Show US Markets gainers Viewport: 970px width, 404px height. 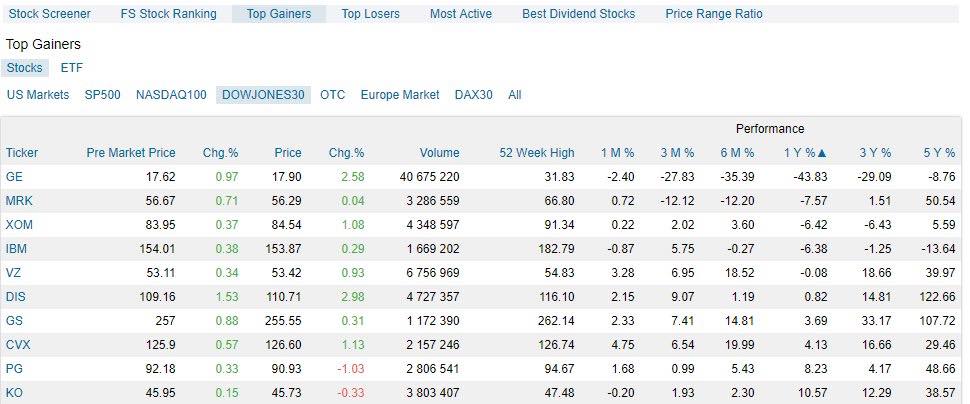[x=38, y=95]
